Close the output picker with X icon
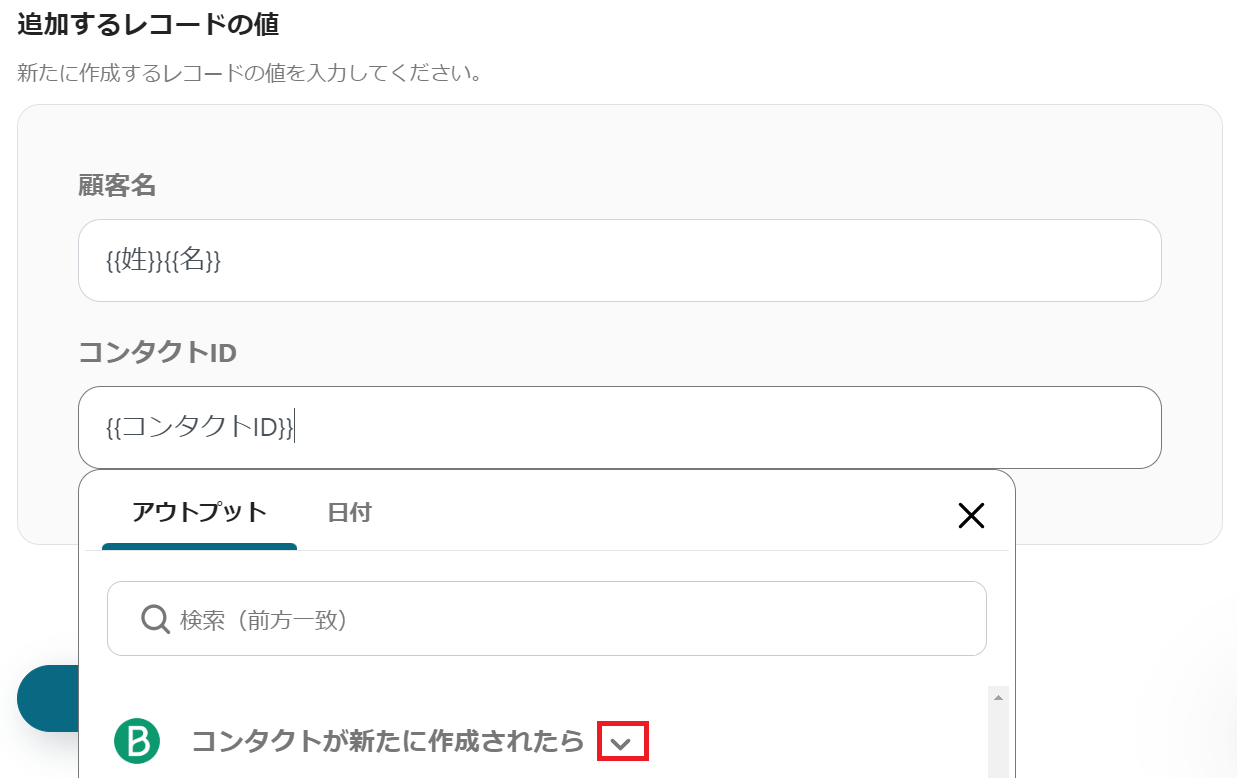The height and width of the screenshot is (778, 1237). [x=971, y=515]
